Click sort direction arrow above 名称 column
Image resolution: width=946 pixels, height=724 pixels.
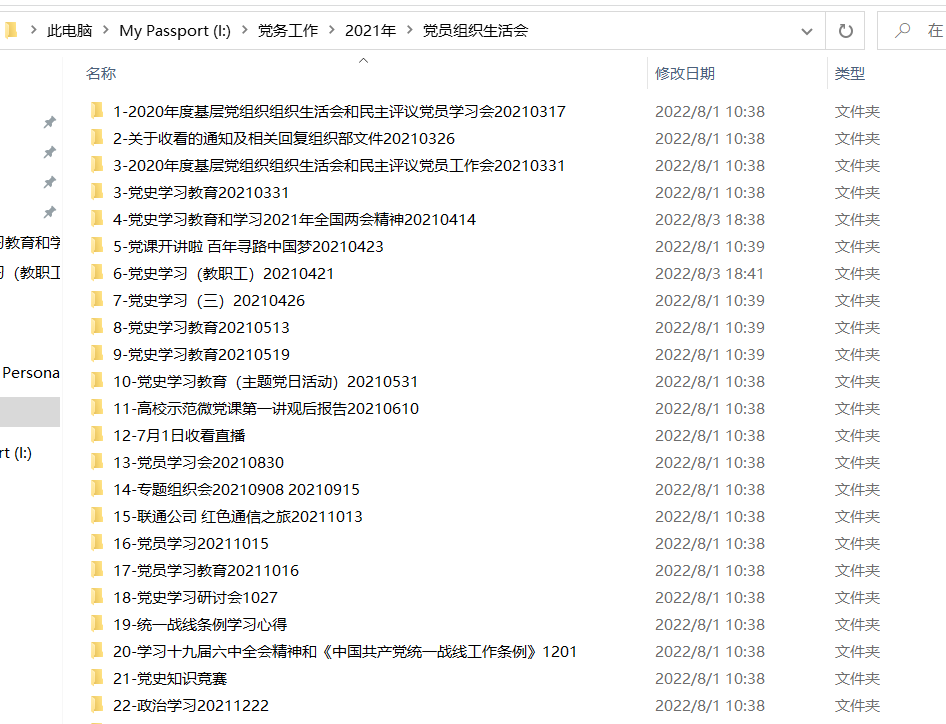tap(363, 60)
